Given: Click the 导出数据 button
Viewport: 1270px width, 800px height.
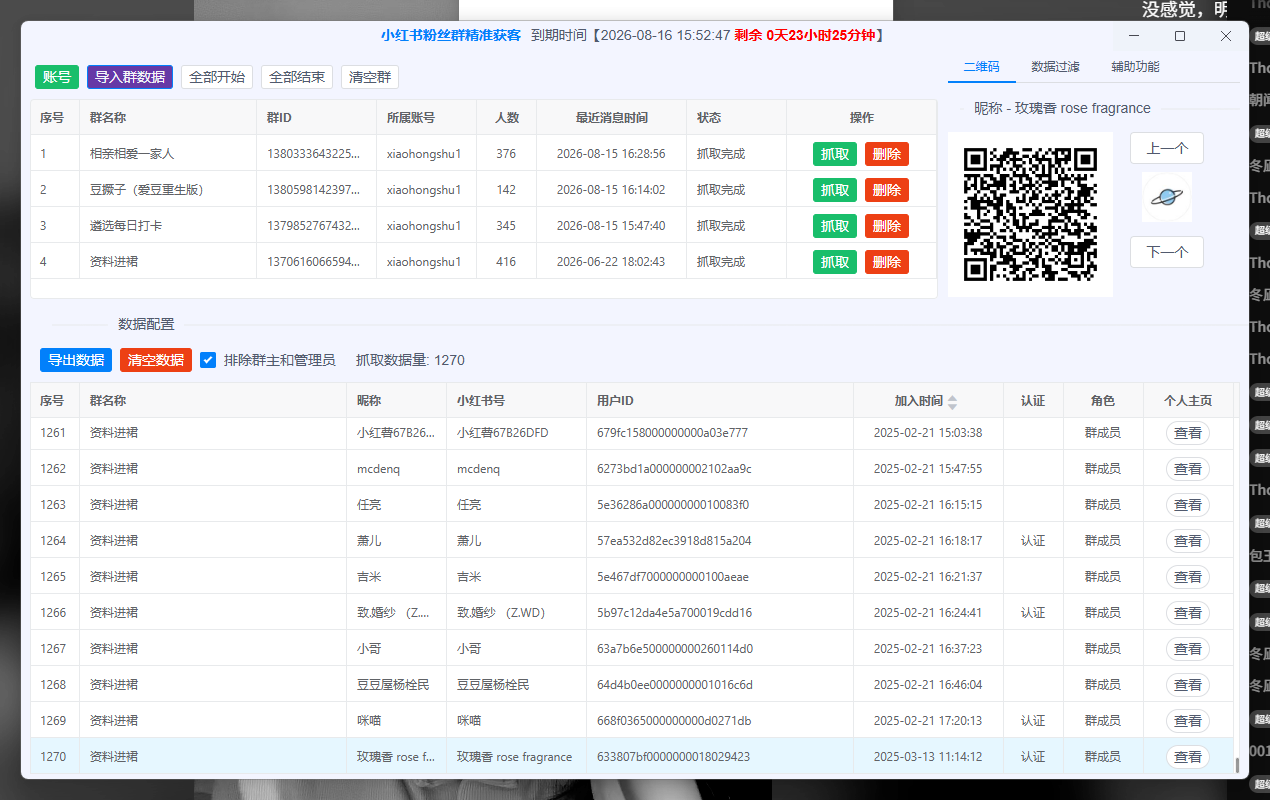Looking at the screenshot, I should [76, 360].
